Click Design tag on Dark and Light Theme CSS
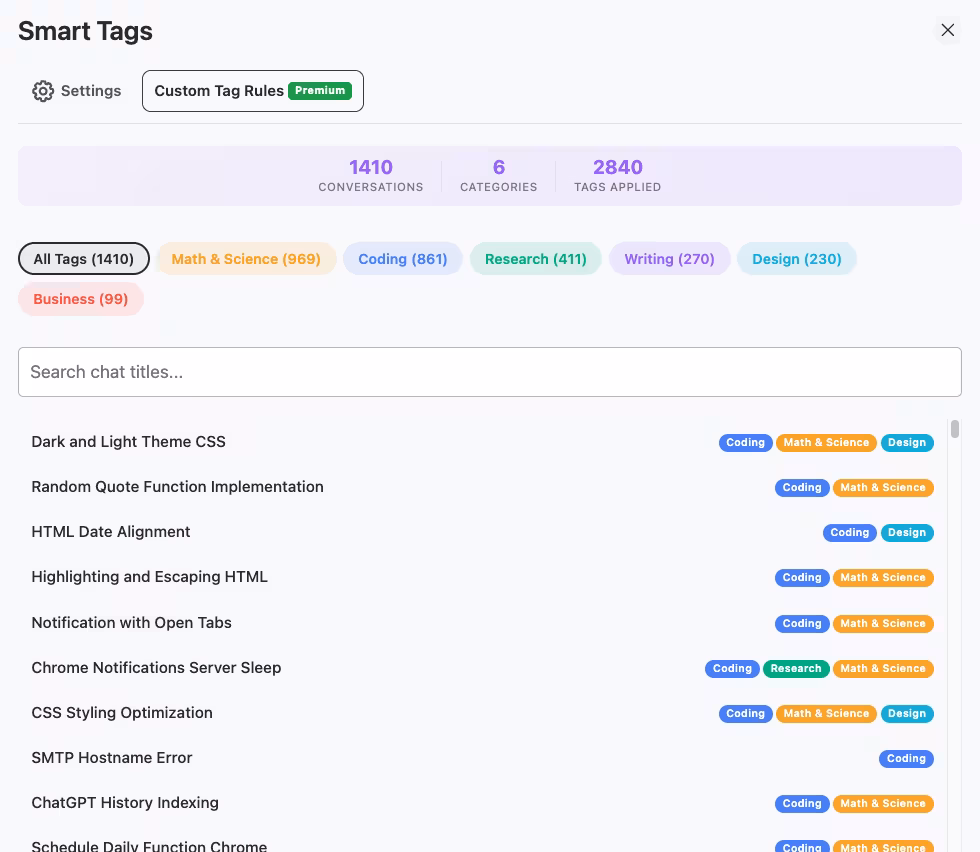 tap(907, 443)
